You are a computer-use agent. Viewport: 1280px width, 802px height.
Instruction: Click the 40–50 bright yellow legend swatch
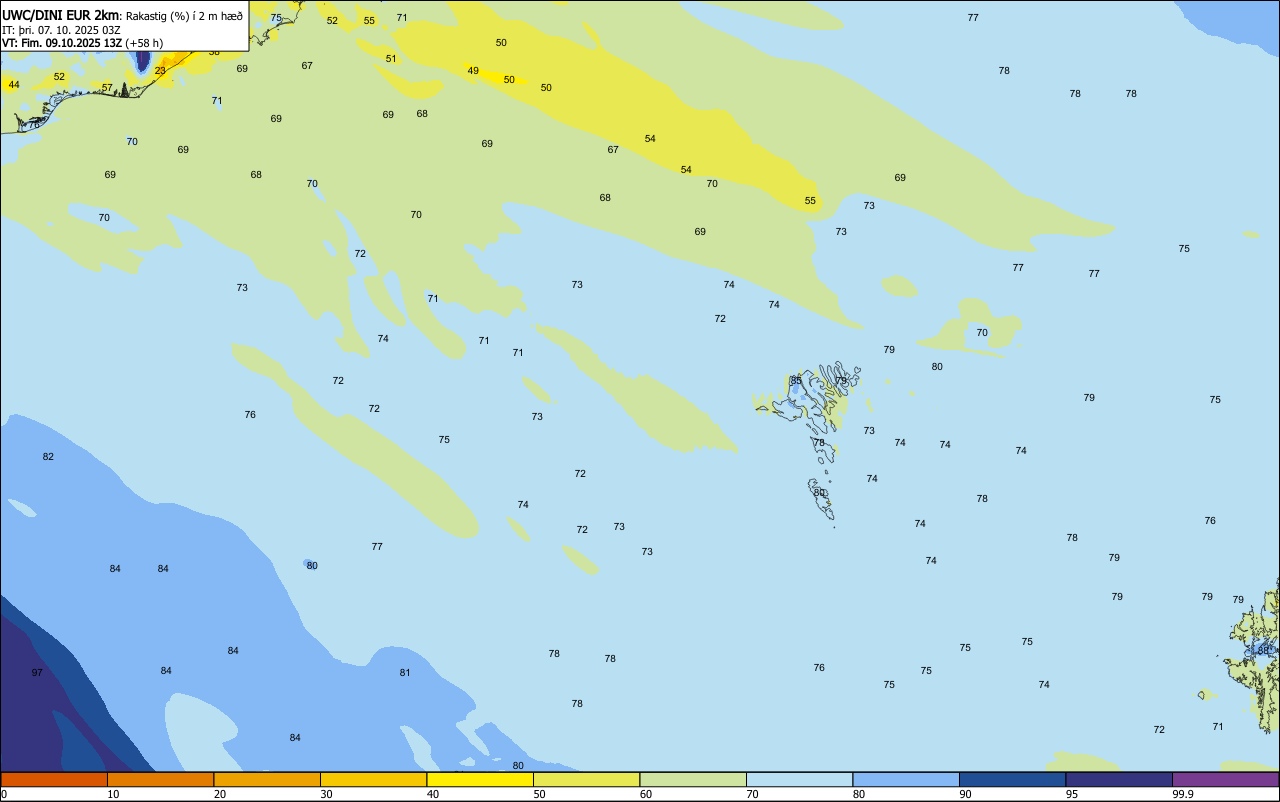[x=480, y=779]
